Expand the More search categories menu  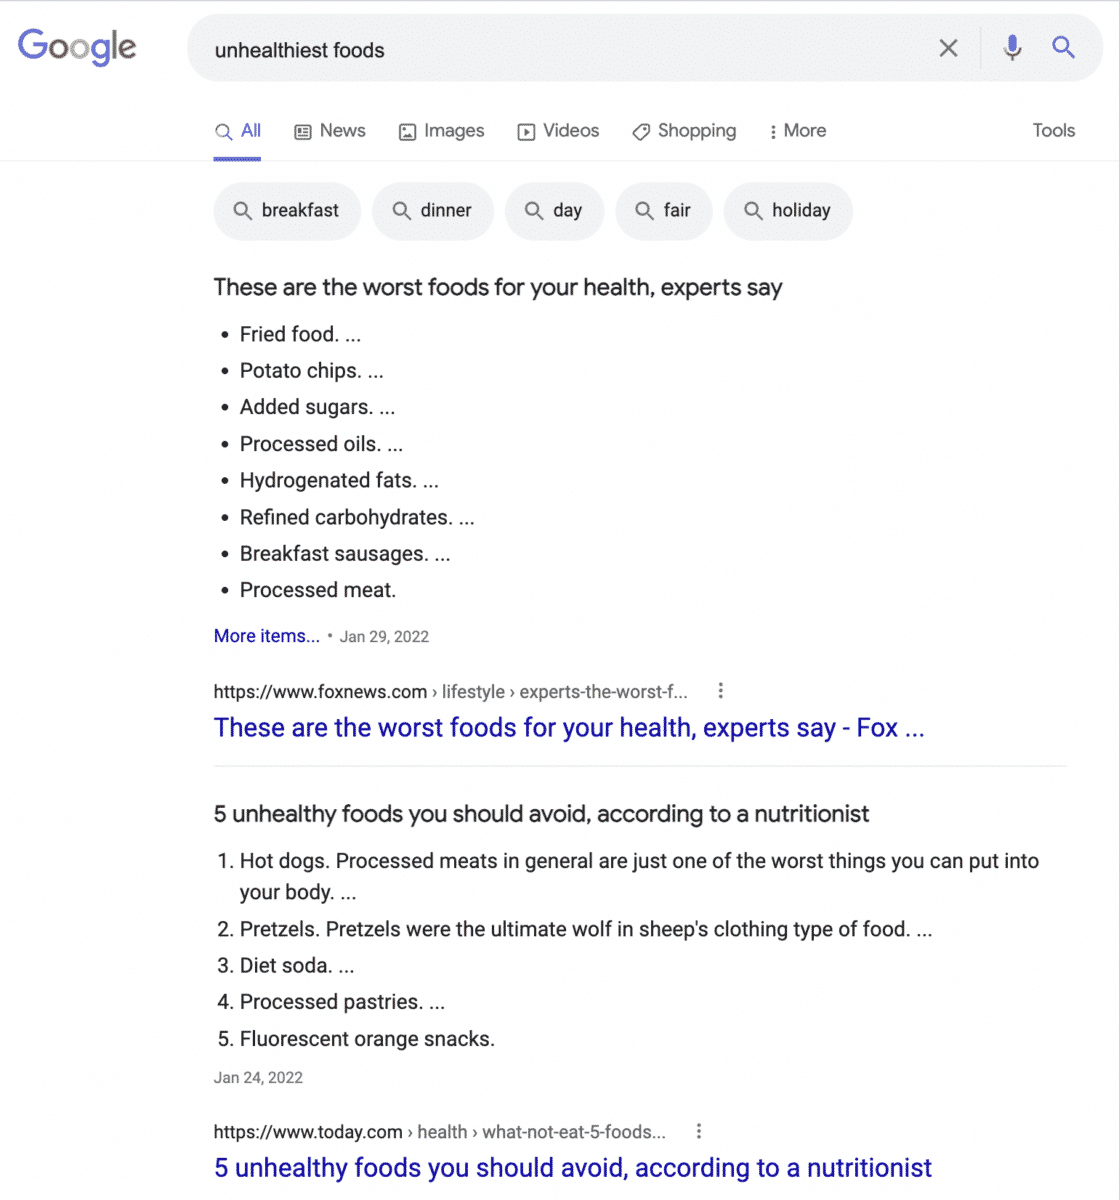[797, 131]
